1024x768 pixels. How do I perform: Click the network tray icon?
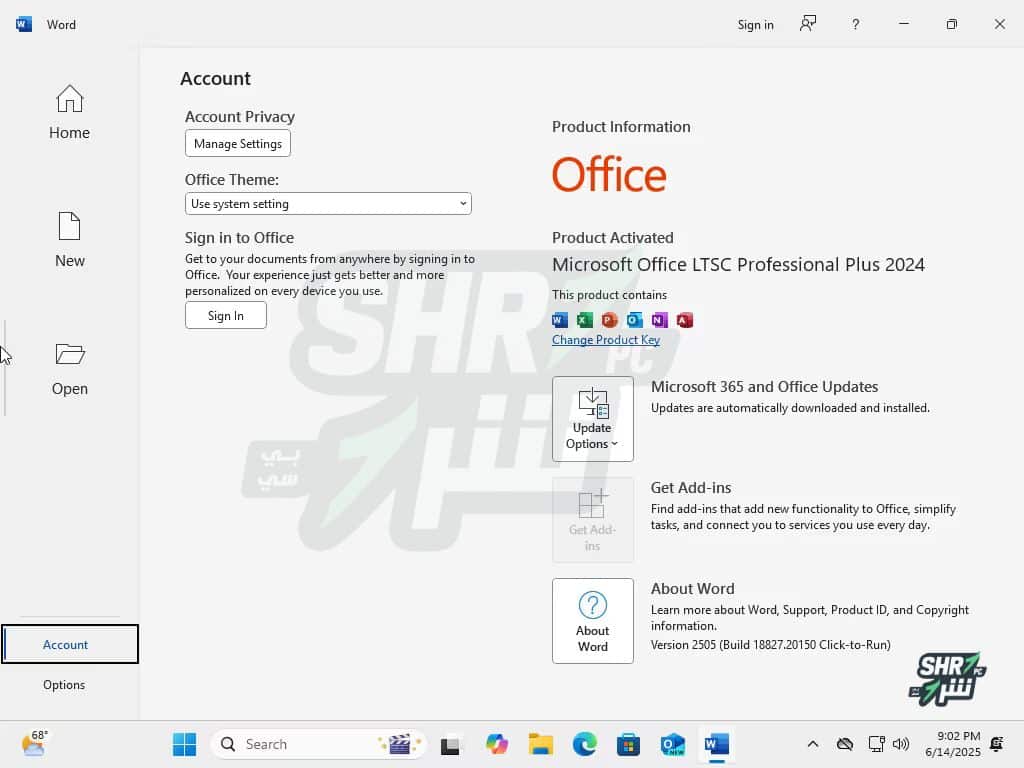click(x=876, y=744)
